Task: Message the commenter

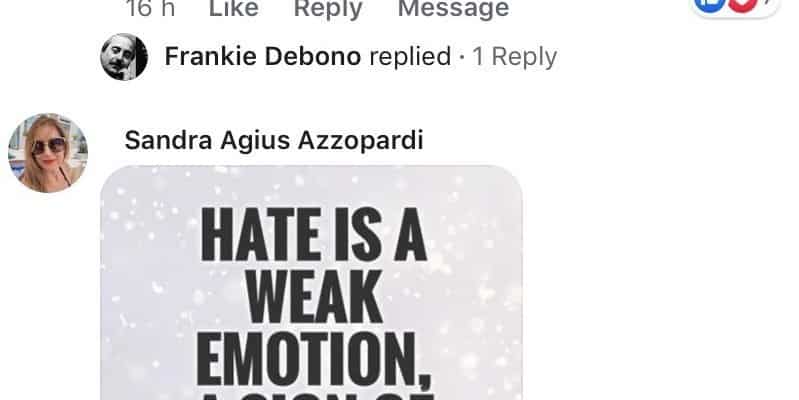Action: pyautogui.click(x=454, y=8)
